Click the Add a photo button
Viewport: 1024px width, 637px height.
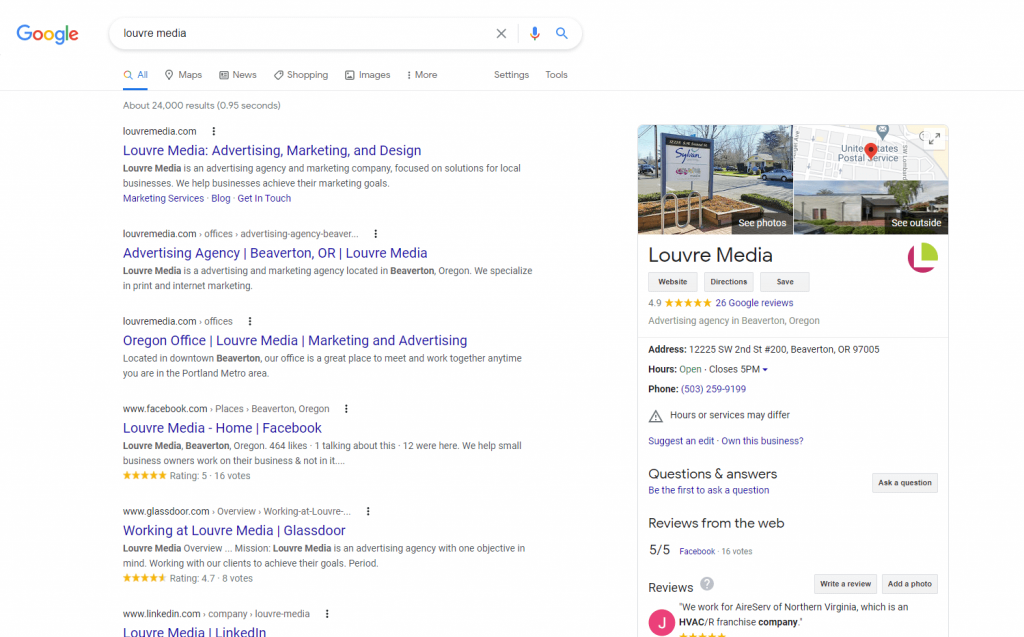(x=910, y=584)
